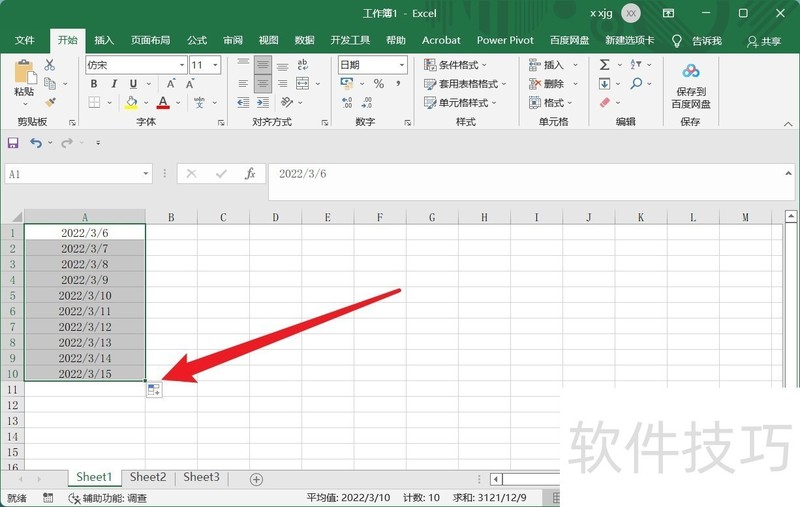This screenshot has width=800, height=507.
Task: Open the 文件 File tab
Action: click(24, 40)
